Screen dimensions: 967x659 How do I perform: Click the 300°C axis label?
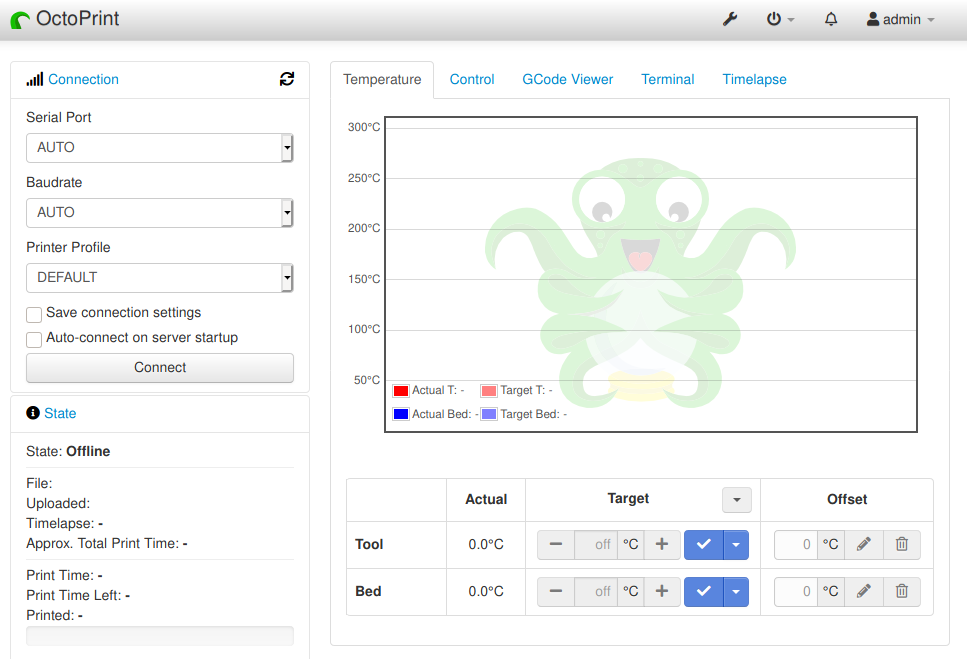tap(364, 127)
